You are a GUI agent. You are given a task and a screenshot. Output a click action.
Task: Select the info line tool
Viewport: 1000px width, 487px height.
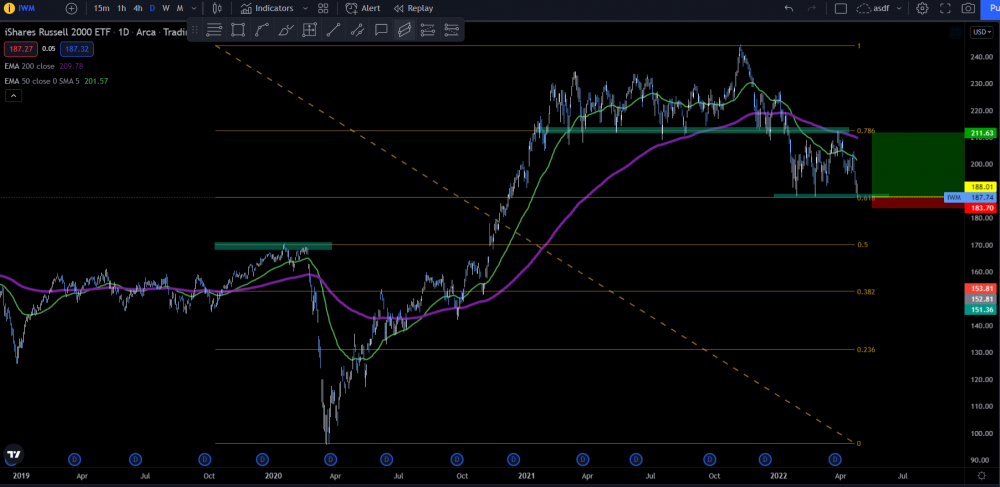tap(357, 29)
